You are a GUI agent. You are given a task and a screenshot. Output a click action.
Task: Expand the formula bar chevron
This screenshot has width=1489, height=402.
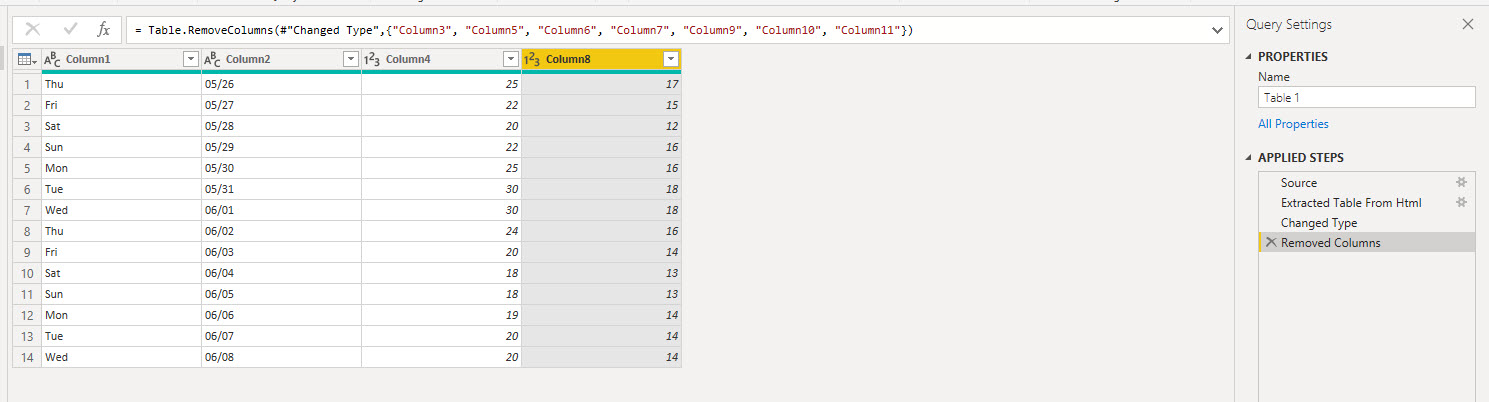point(1217,31)
